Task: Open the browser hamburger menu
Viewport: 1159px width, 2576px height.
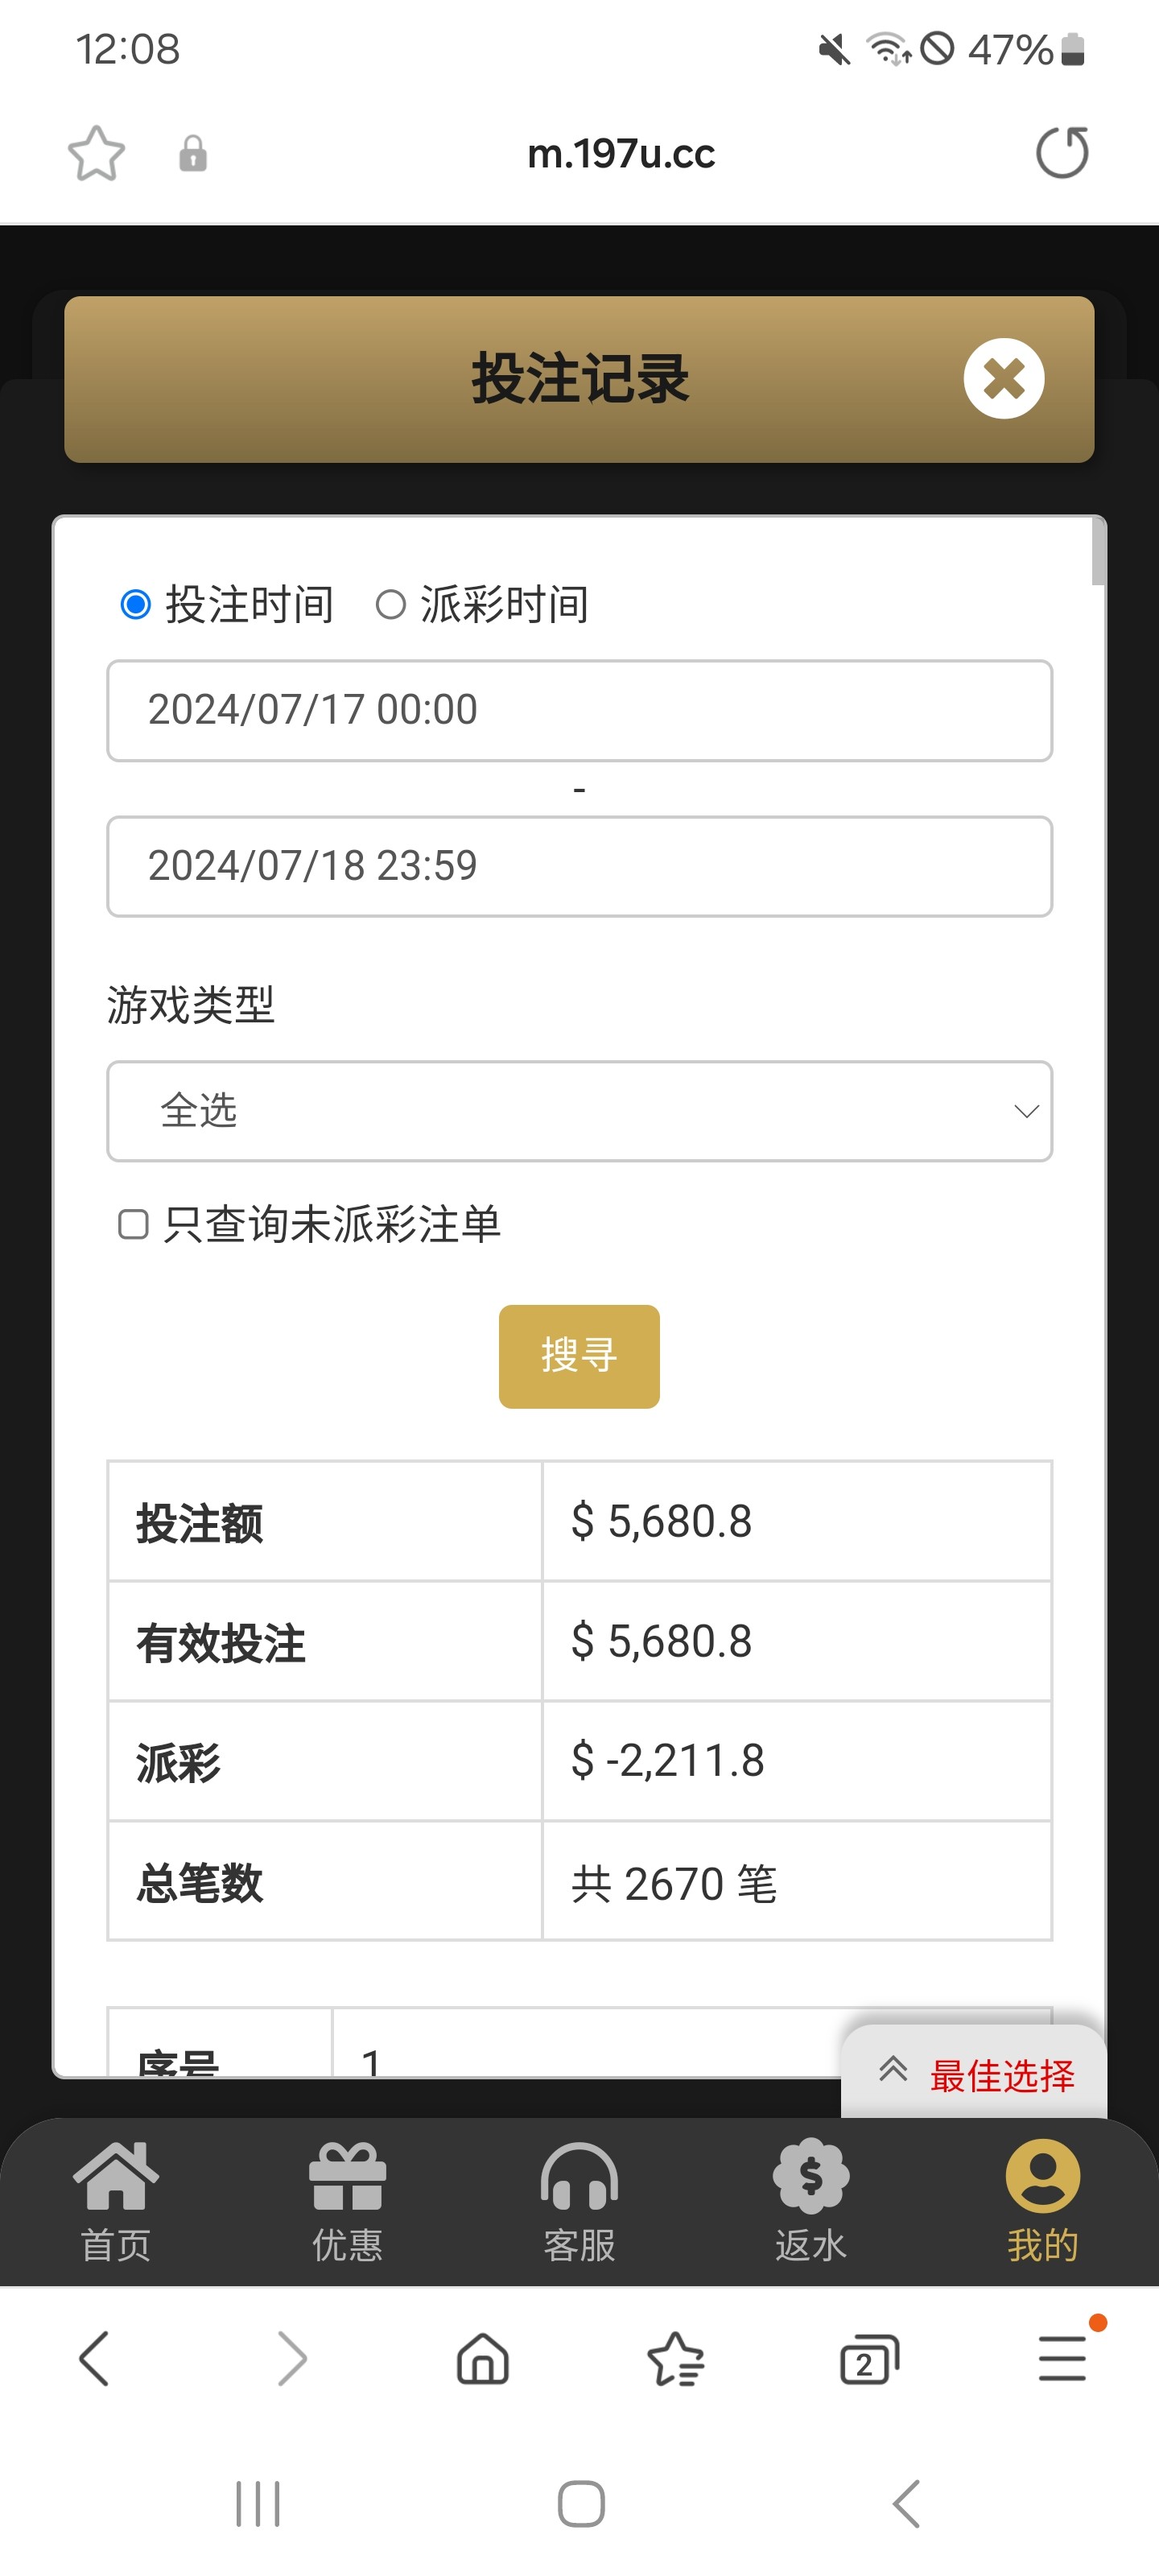Action: pyautogui.click(x=1062, y=2359)
